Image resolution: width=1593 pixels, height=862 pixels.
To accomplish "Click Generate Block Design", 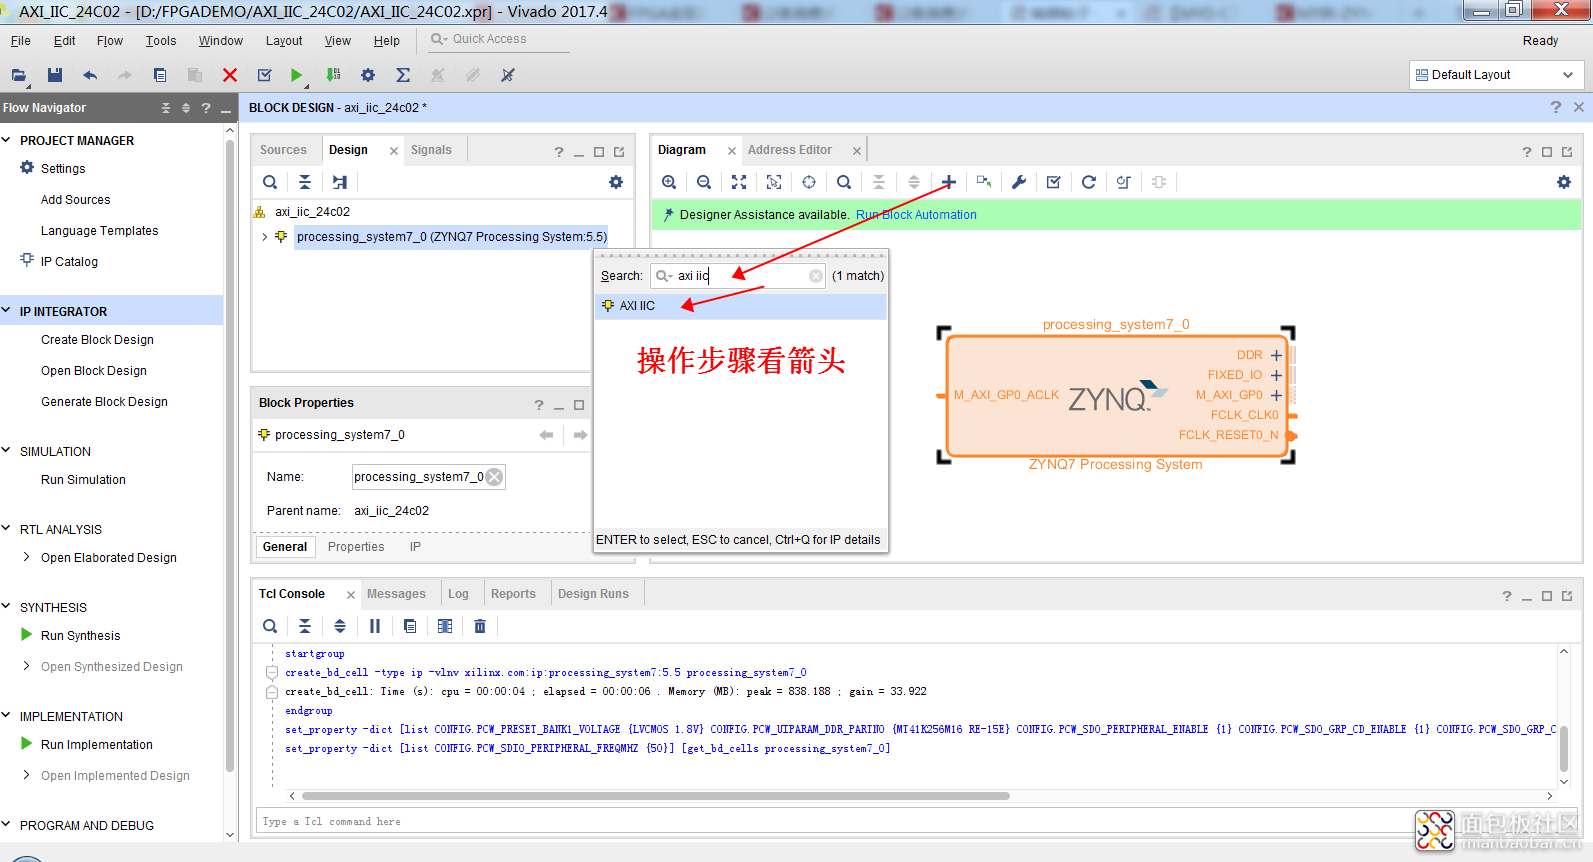I will [x=104, y=402].
